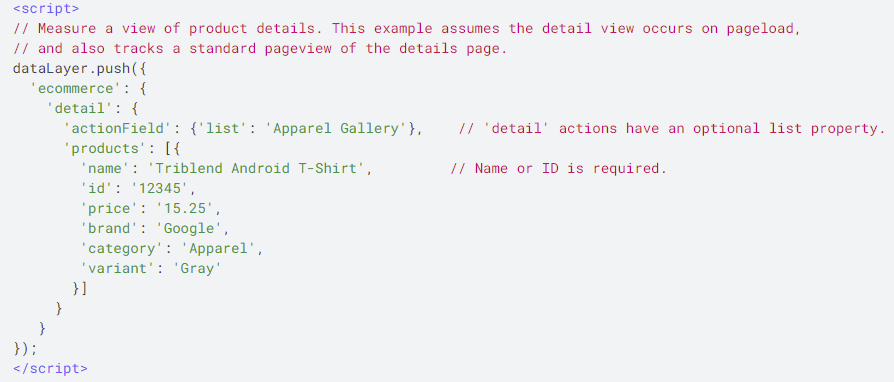The width and height of the screenshot is (894, 382).
Task: Click the 'Measure a view' comment line
Action: (x=407, y=29)
